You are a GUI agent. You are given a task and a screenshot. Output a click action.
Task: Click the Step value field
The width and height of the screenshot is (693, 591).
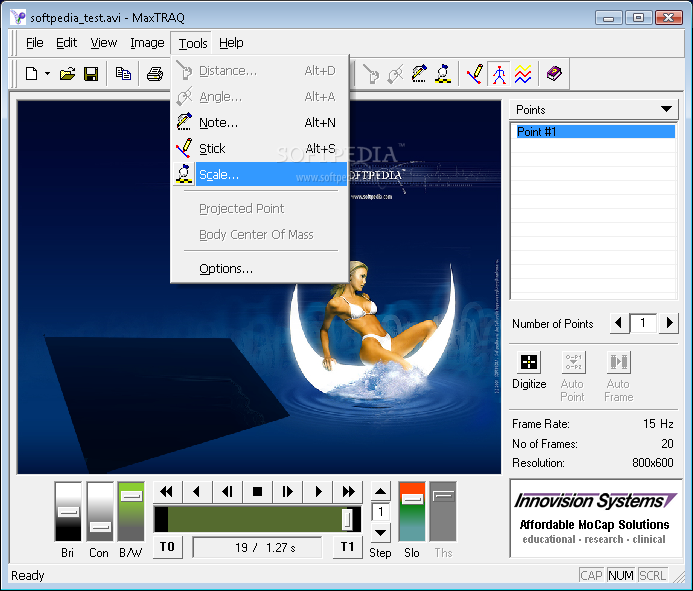tap(381, 512)
